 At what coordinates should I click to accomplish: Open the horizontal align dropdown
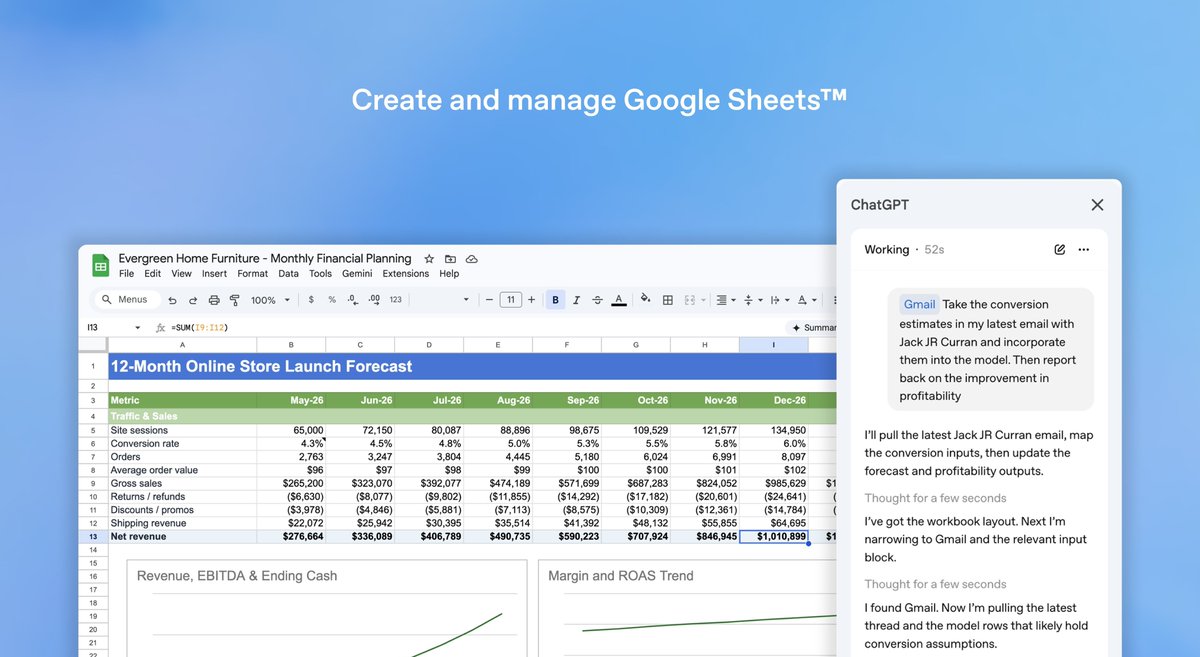(725, 300)
